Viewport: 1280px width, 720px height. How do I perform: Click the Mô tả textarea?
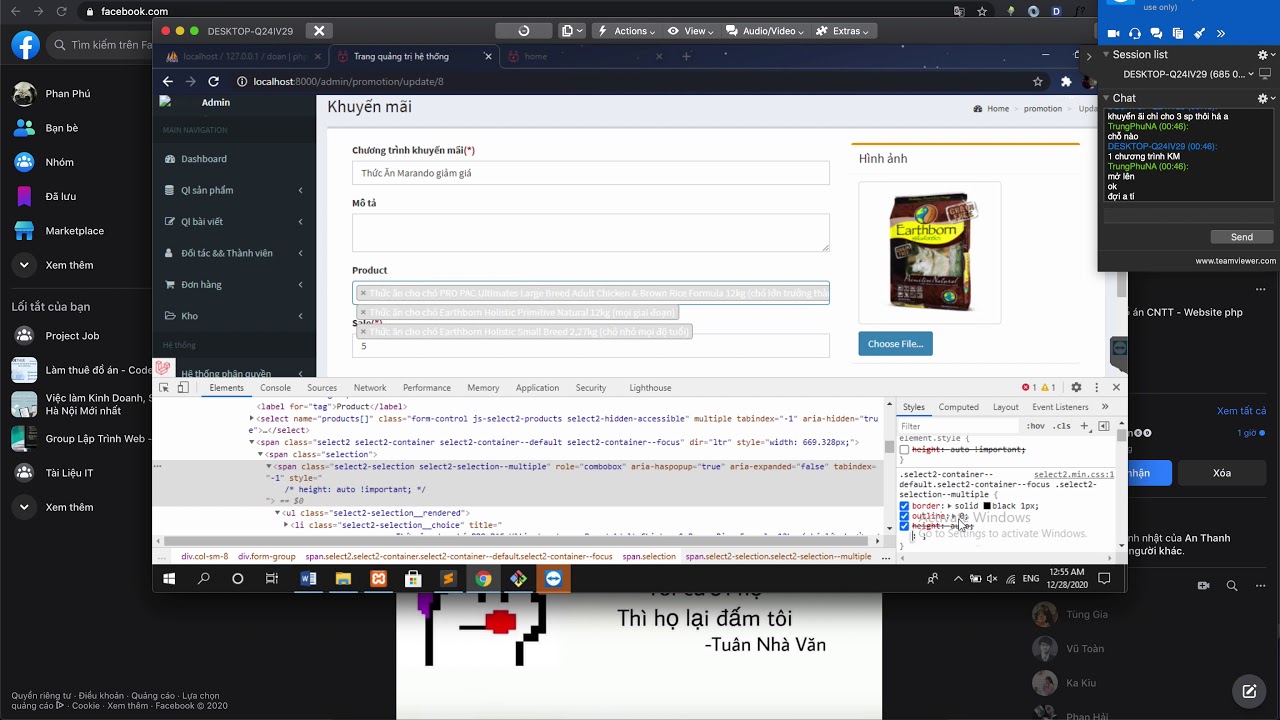pos(590,232)
